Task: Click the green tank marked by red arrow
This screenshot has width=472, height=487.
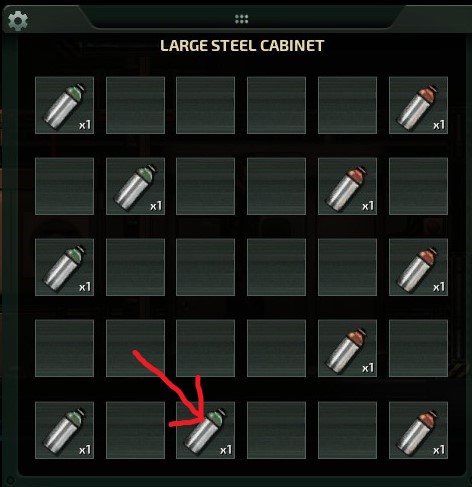Action: [205, 430]
